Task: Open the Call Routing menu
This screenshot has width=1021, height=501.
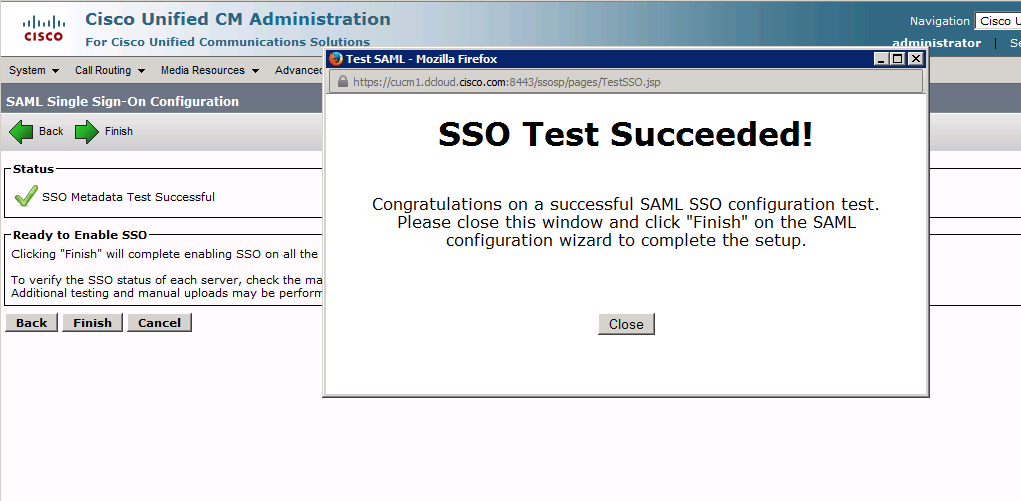Action: 109,70
